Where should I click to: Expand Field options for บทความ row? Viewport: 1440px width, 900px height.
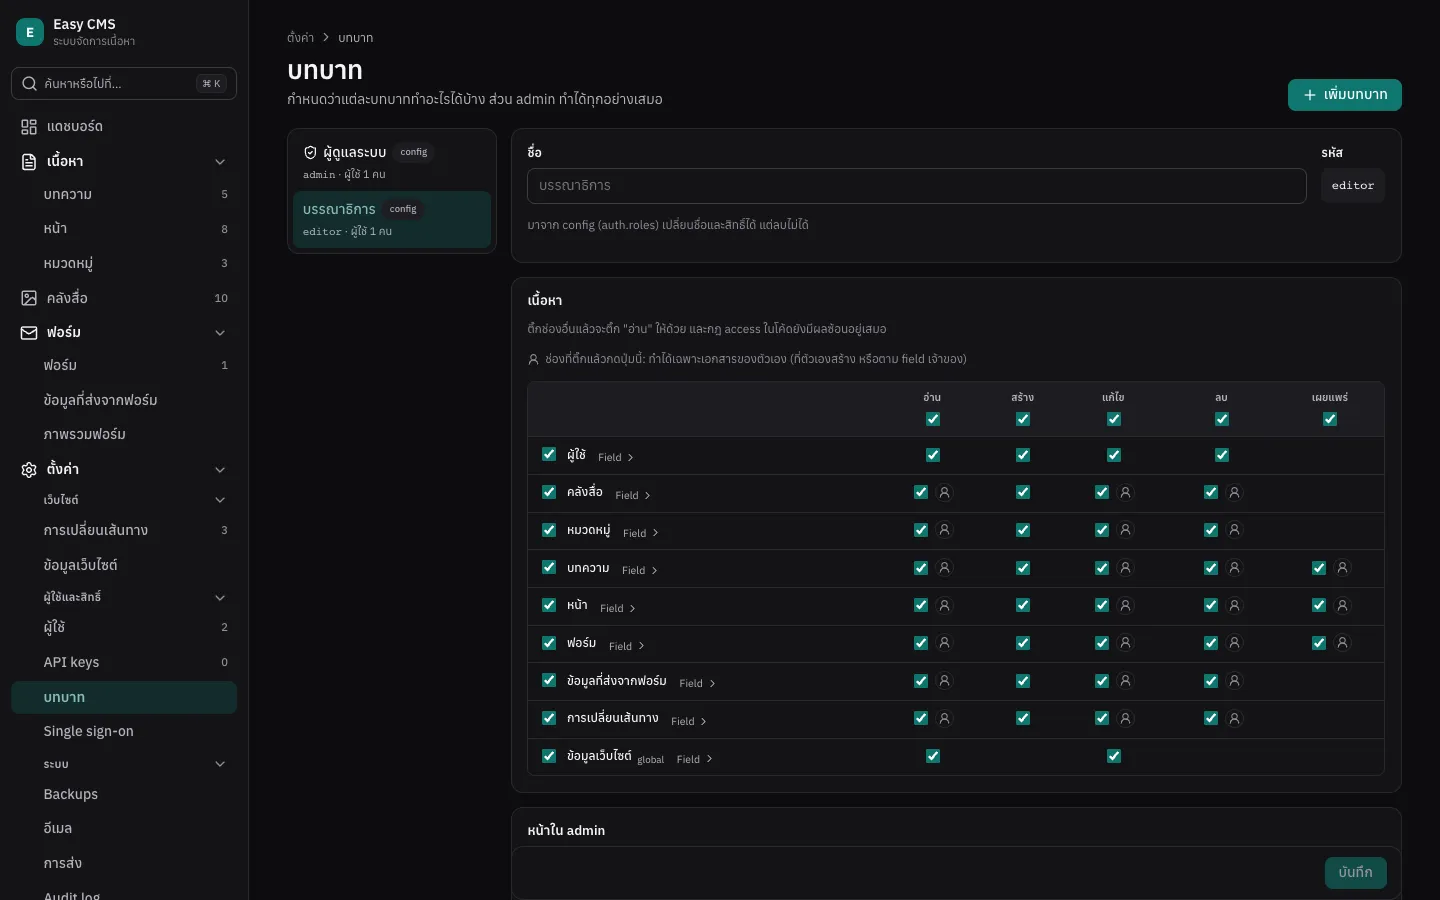tap(640, 570)
